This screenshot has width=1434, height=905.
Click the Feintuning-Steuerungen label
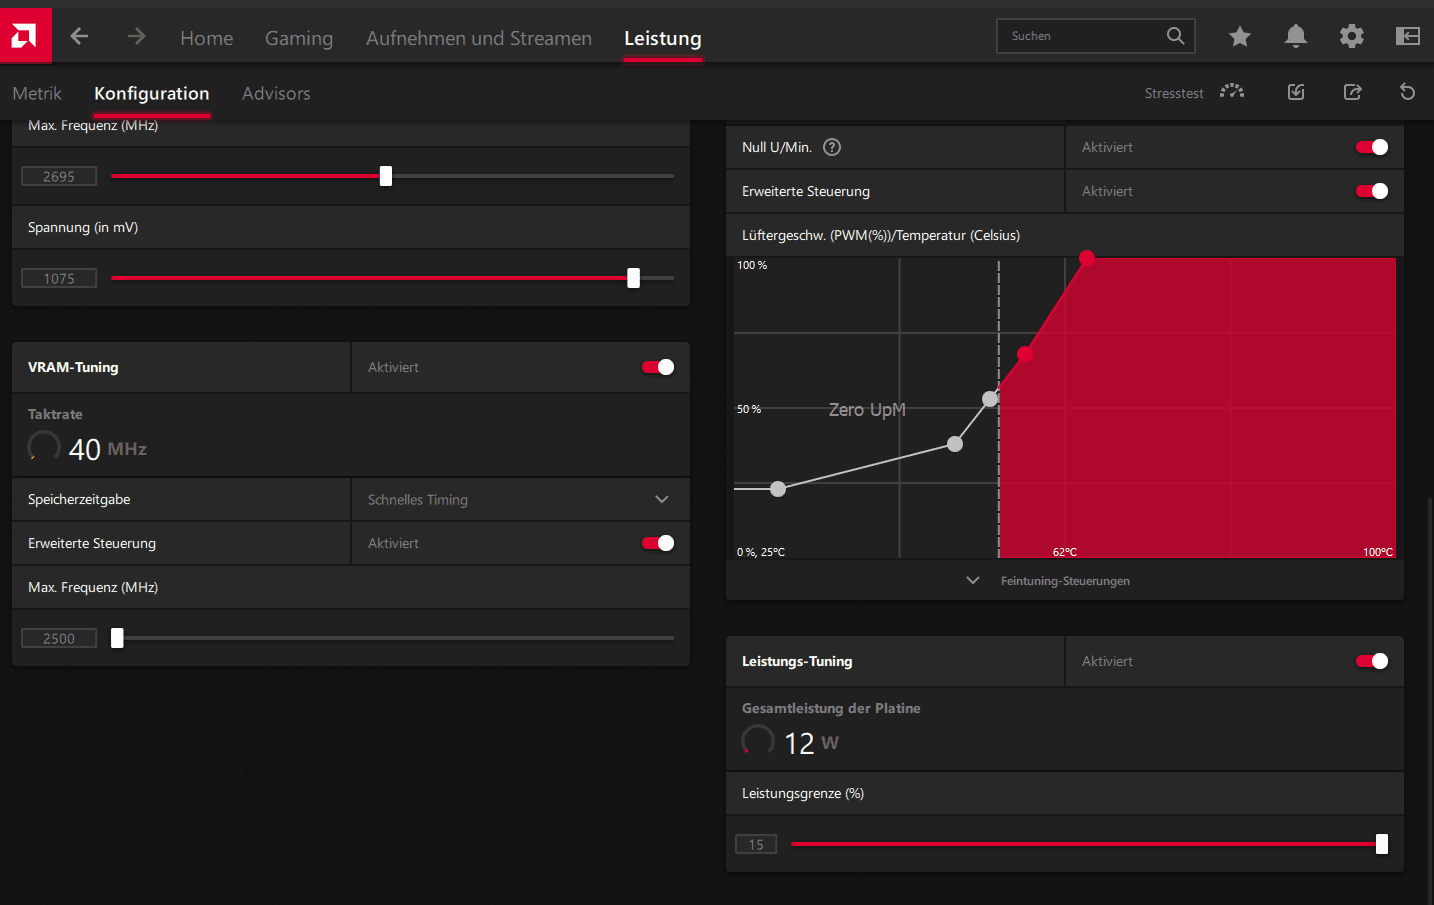coord(1065,581)
